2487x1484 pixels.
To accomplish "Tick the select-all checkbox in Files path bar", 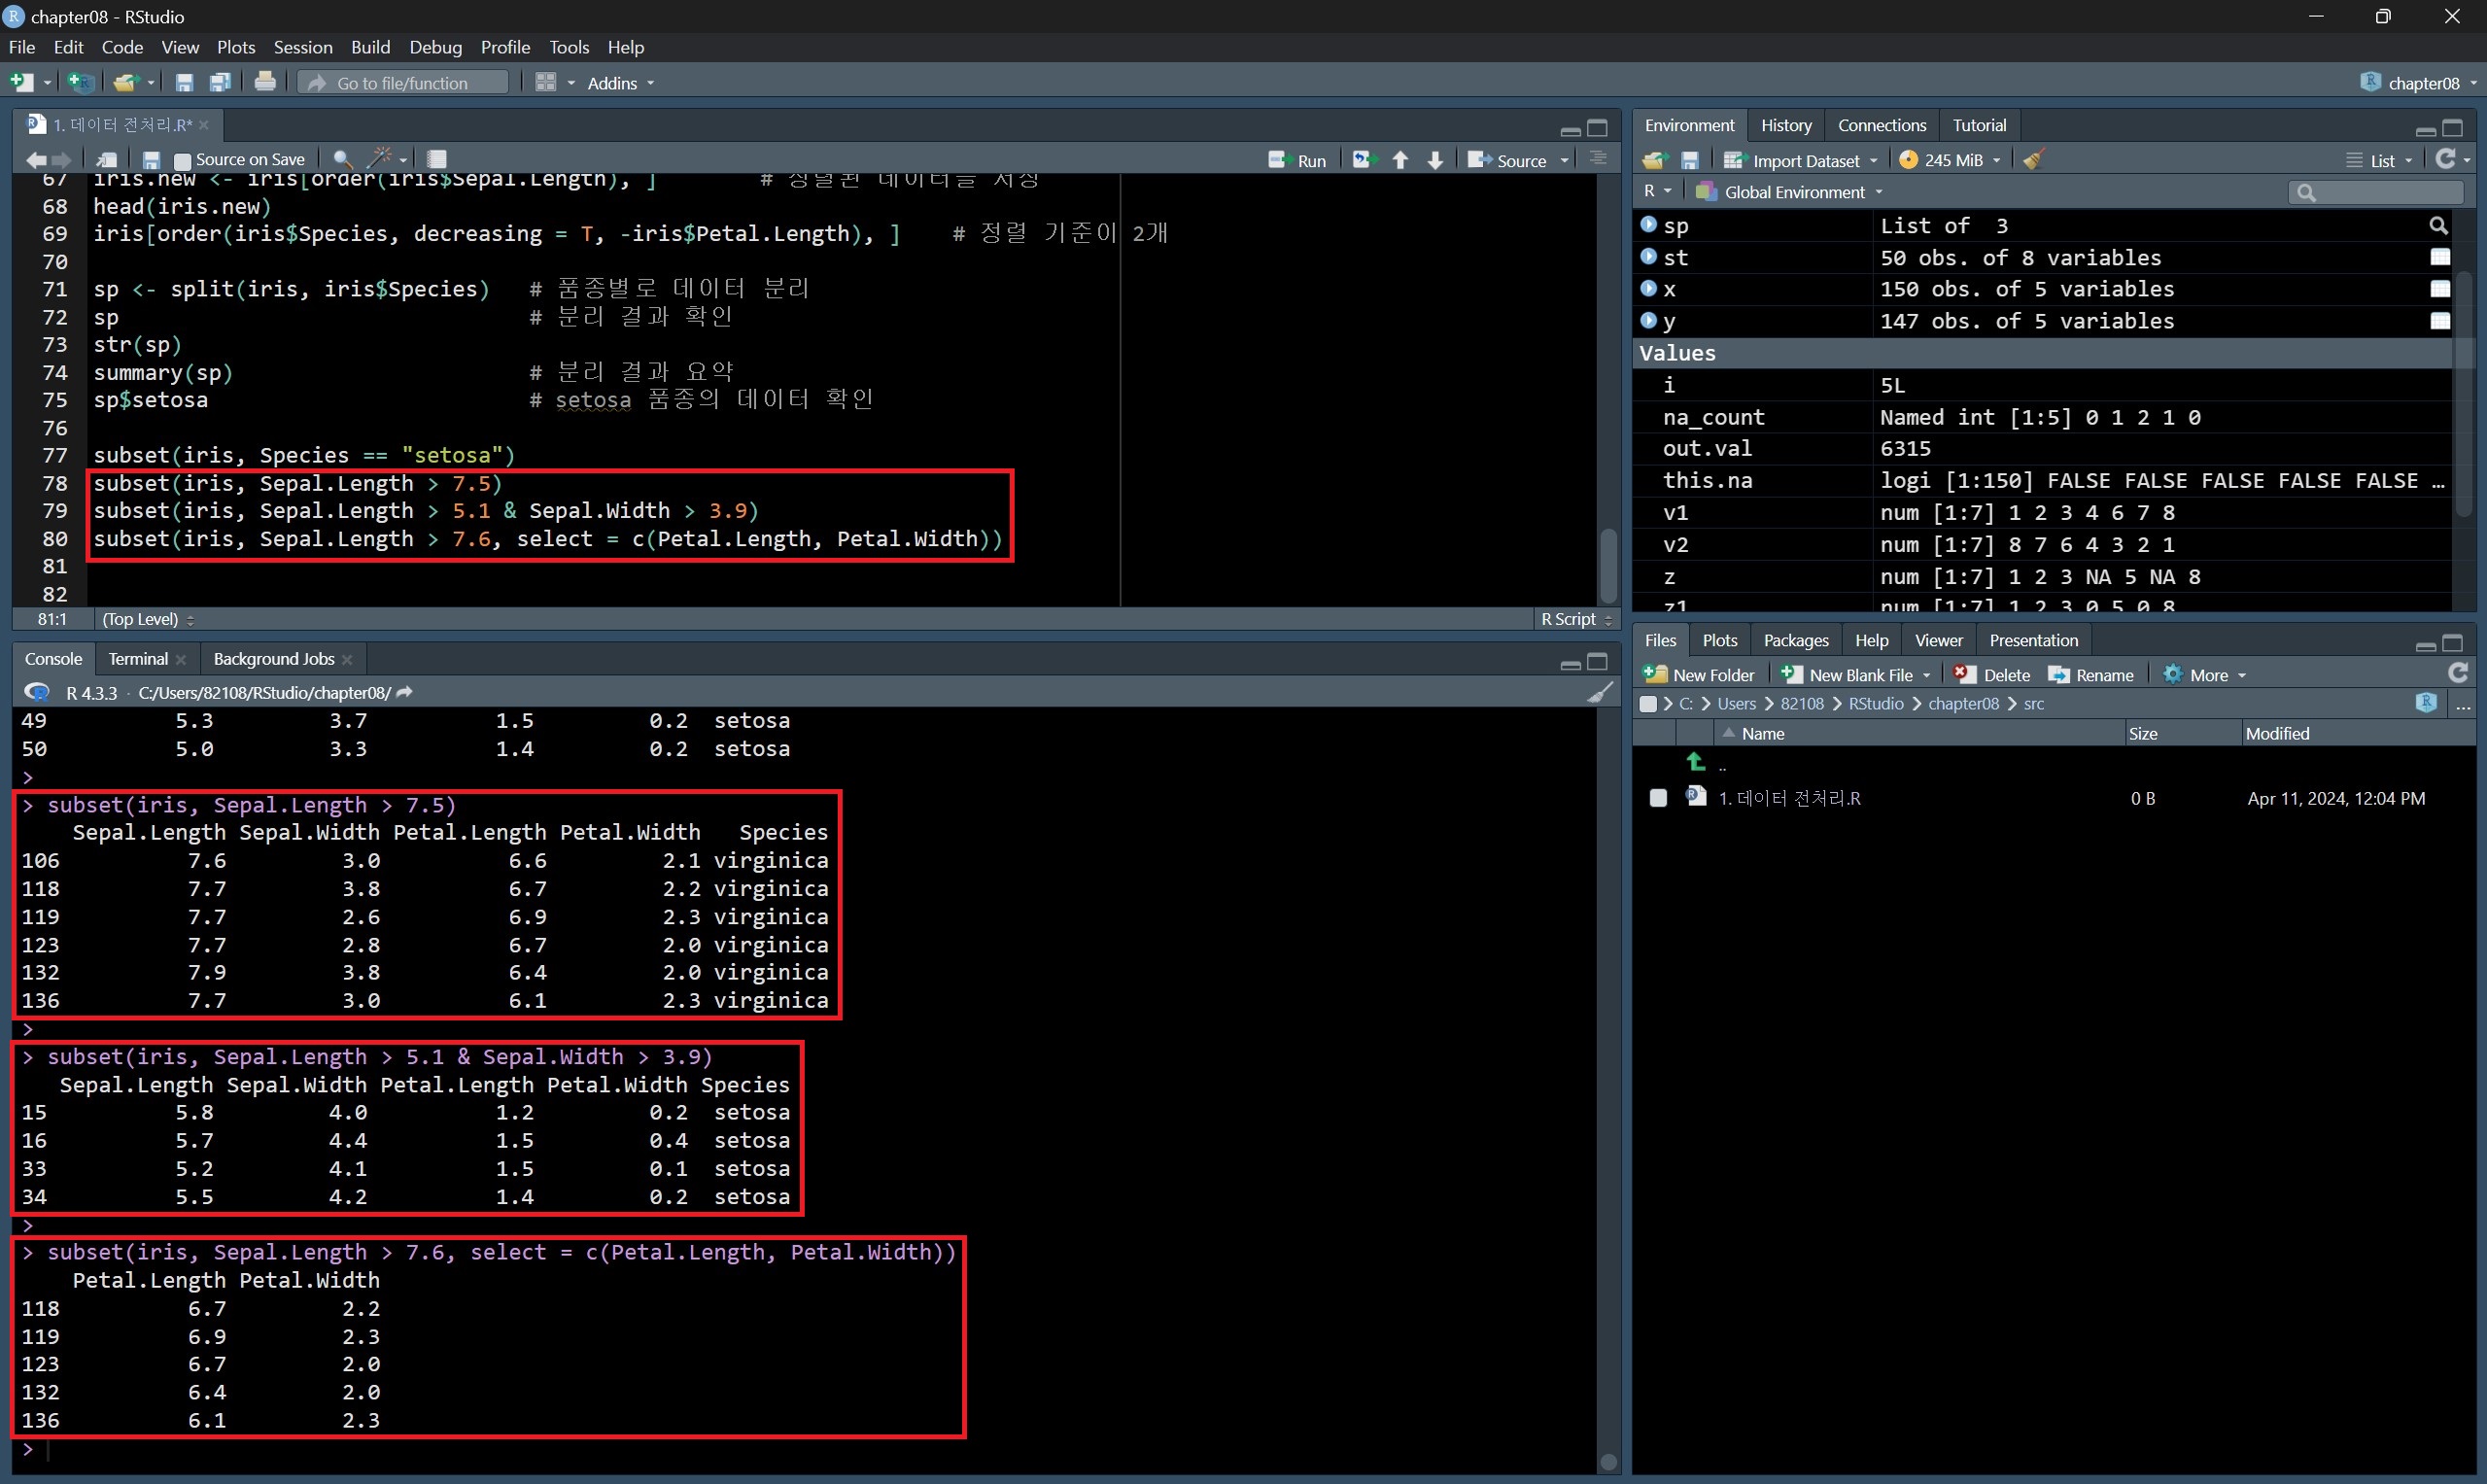I will 1648,704.
